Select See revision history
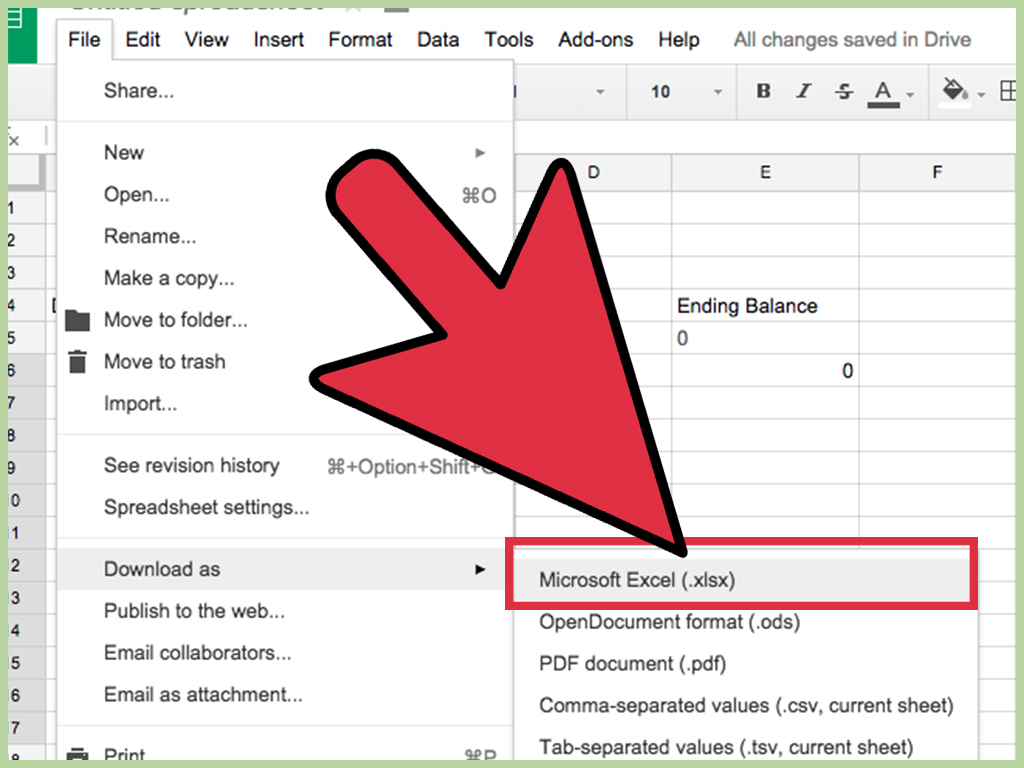 click(x=191, y=465)
